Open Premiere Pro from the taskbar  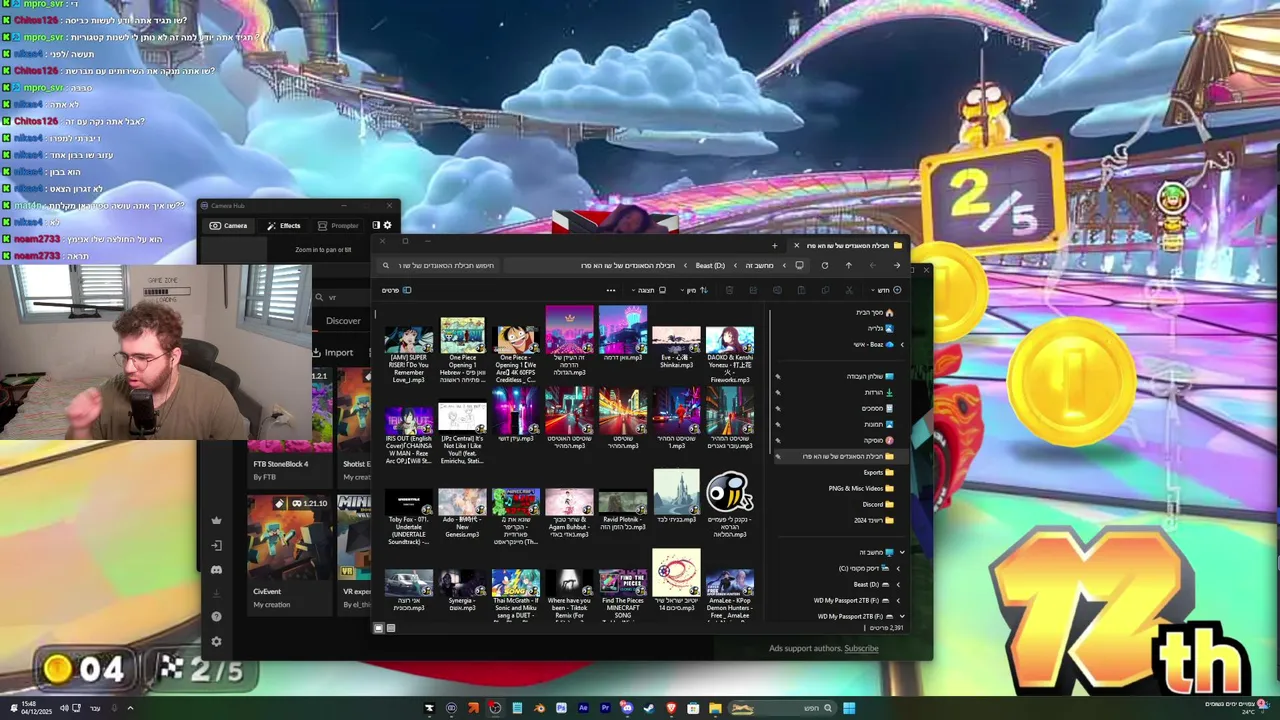605,708
